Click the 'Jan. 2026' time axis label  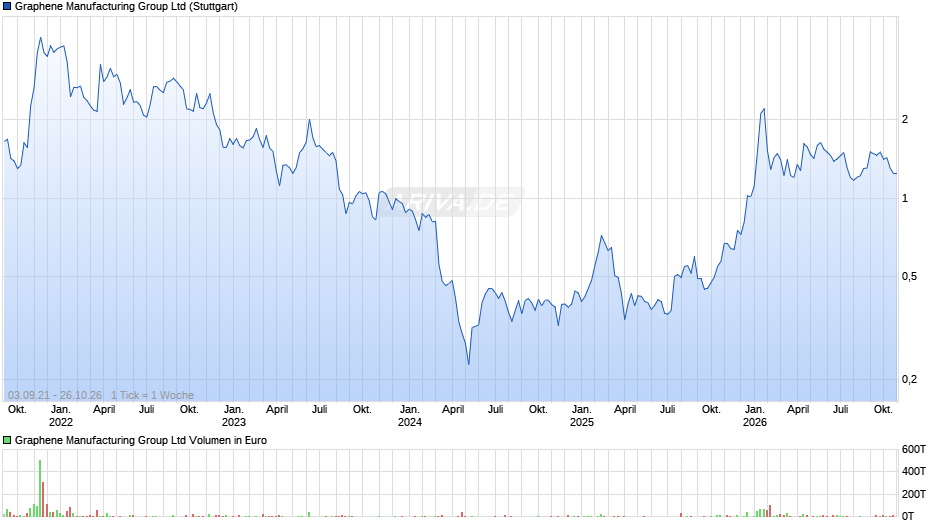point(754,416)
